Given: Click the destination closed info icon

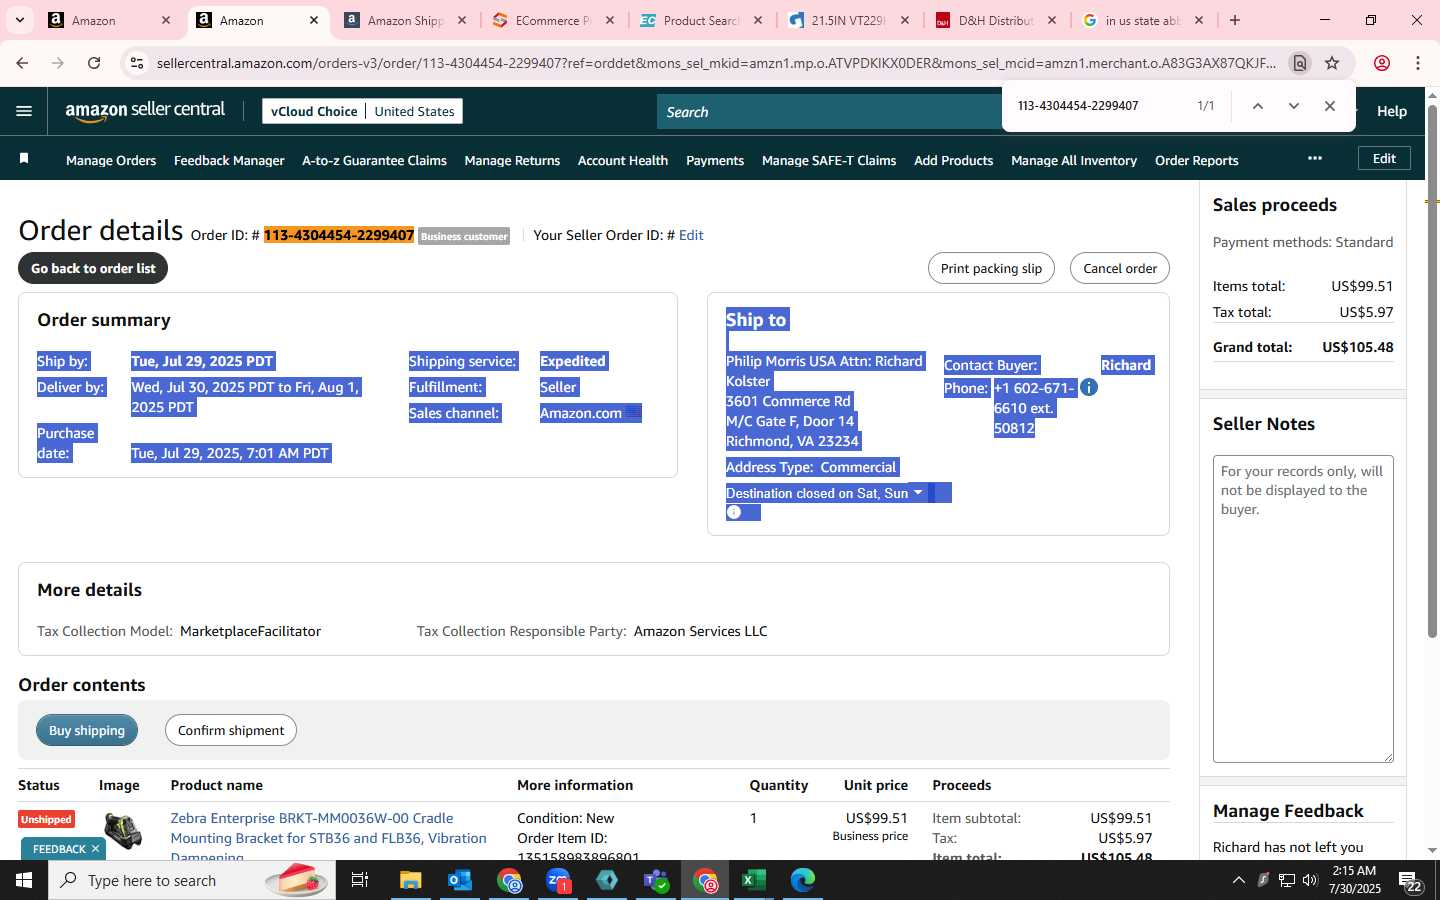Looking at the screenshot, I should (x=734, y=512).
